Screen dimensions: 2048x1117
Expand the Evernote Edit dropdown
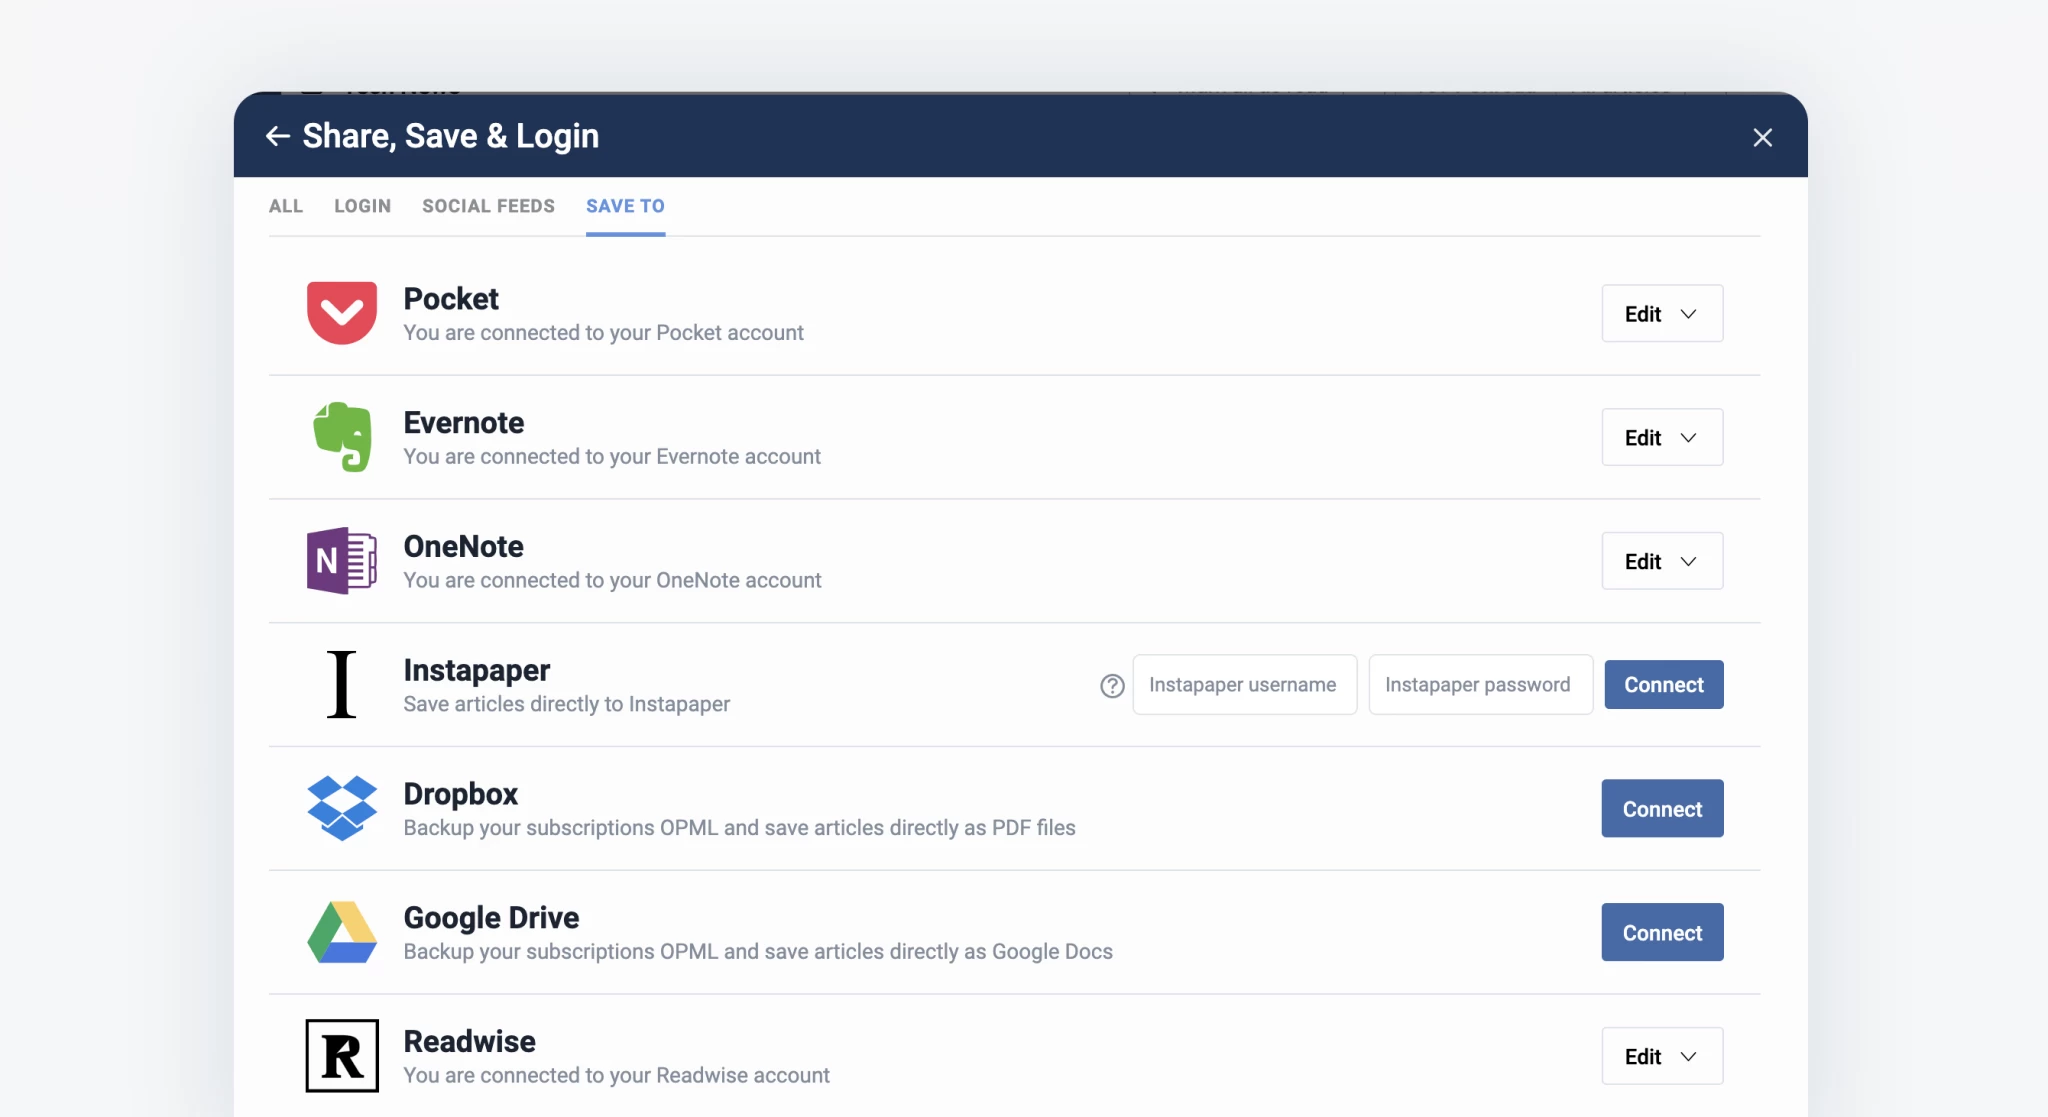tap(1661, 437)
